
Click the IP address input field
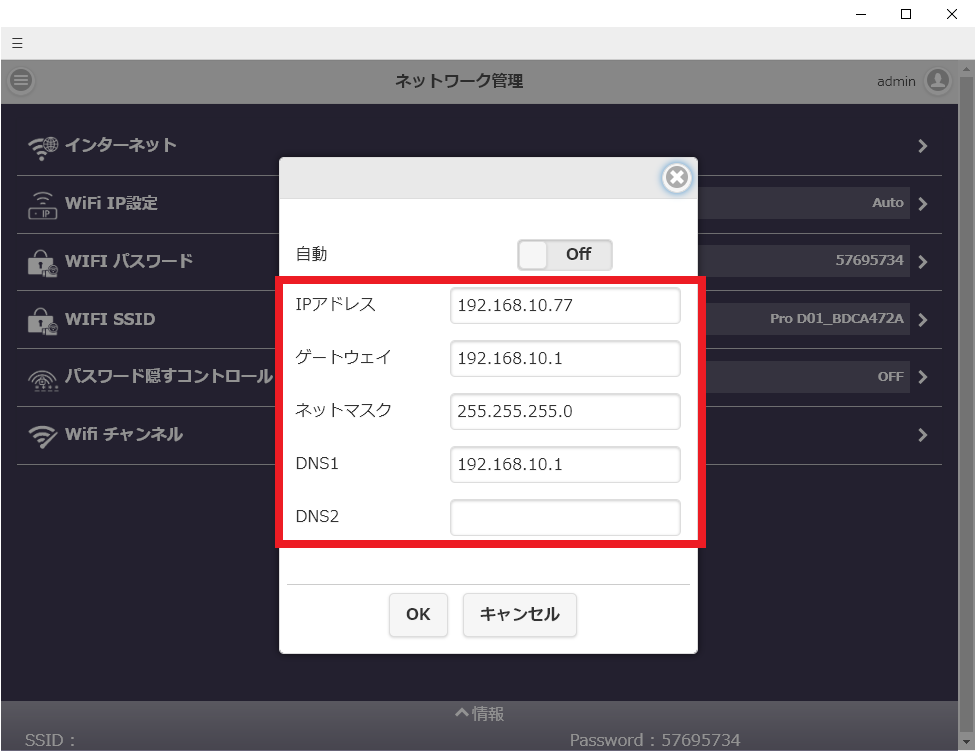[565, 306]
